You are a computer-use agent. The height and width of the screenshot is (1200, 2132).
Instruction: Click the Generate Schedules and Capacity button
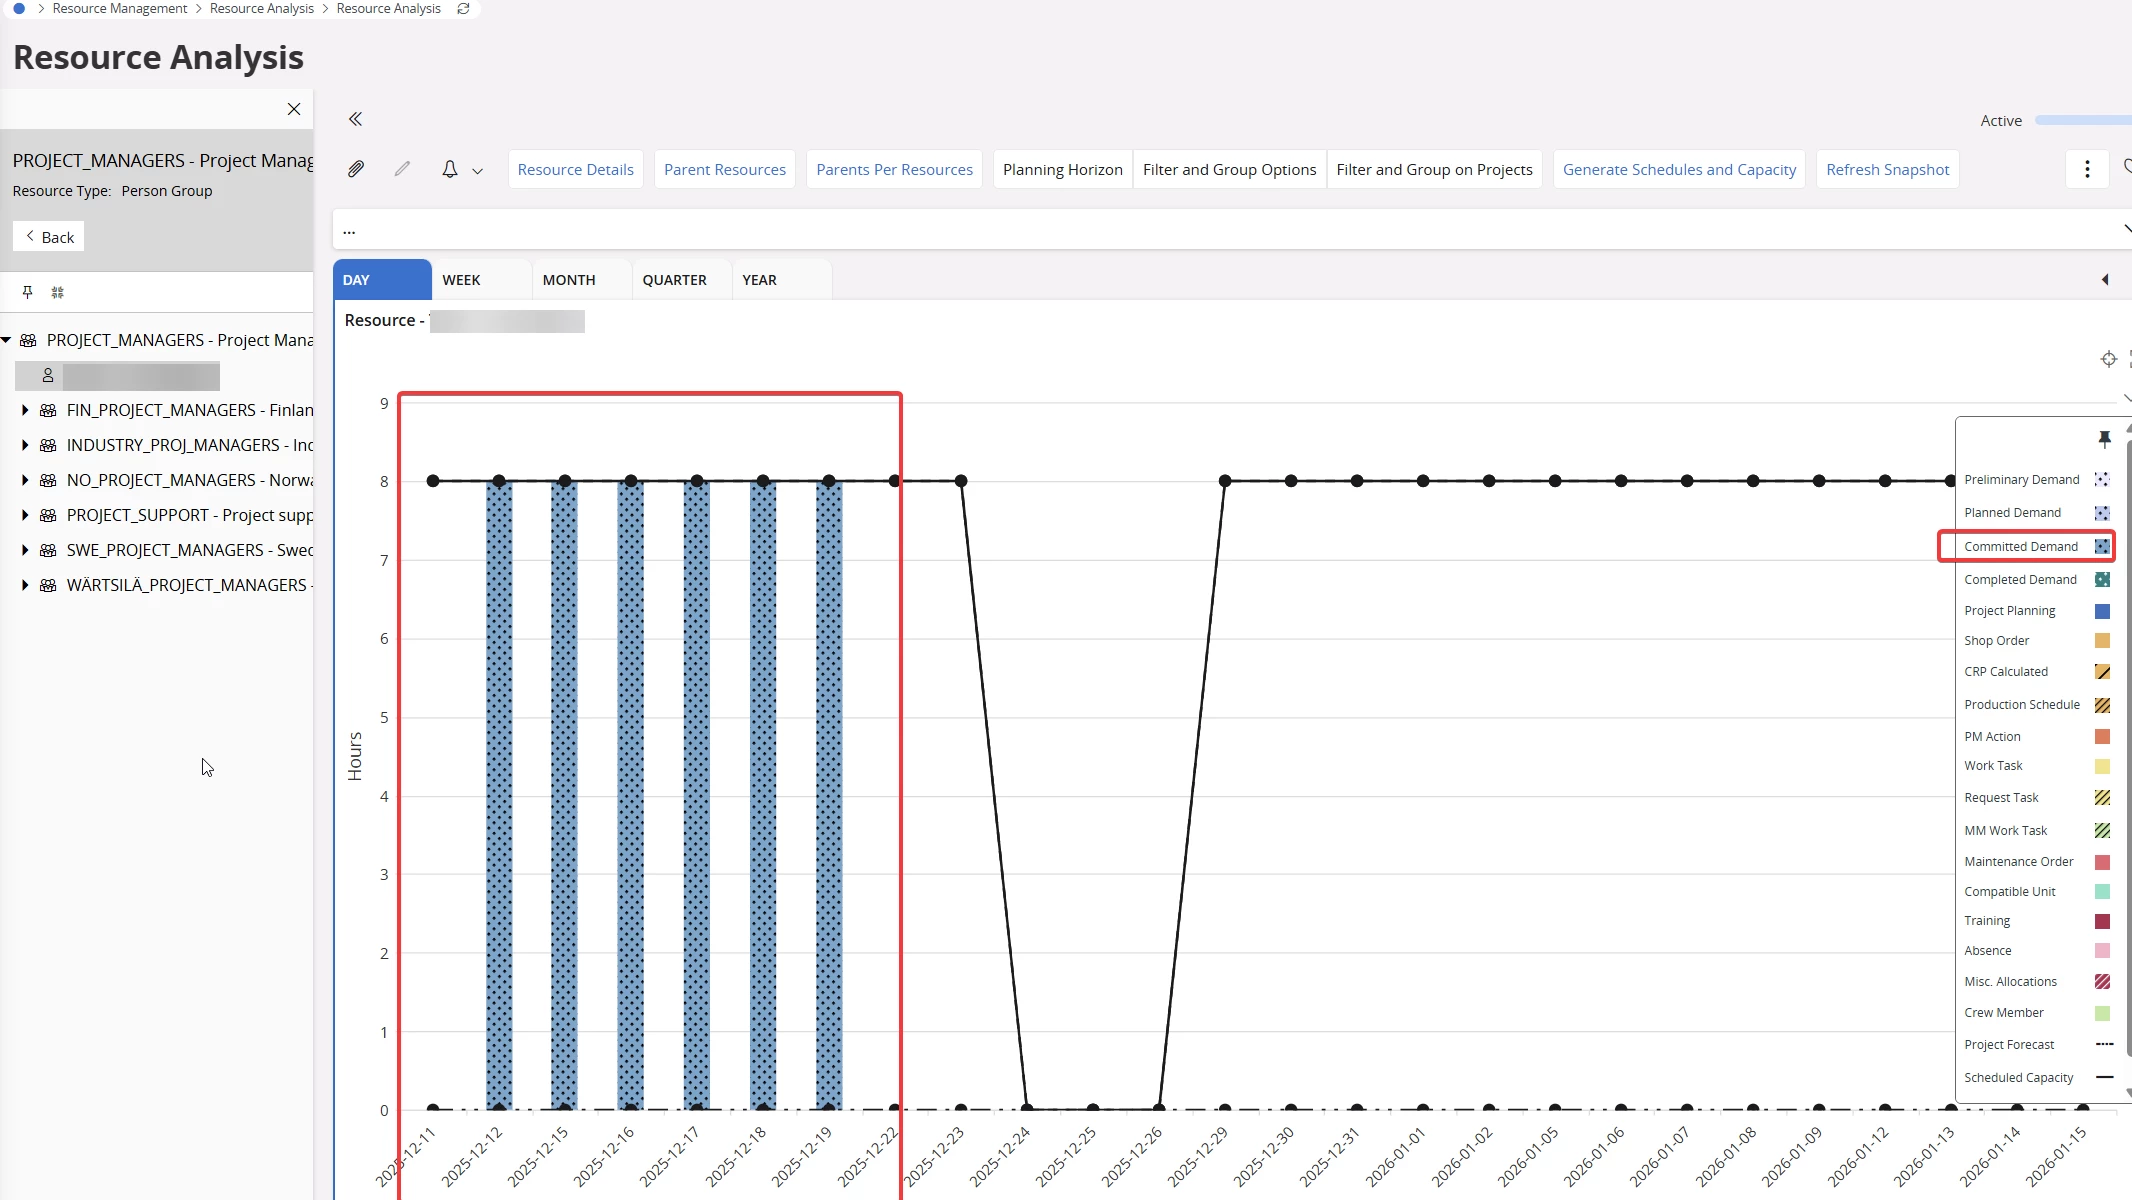coord(1679,169)
